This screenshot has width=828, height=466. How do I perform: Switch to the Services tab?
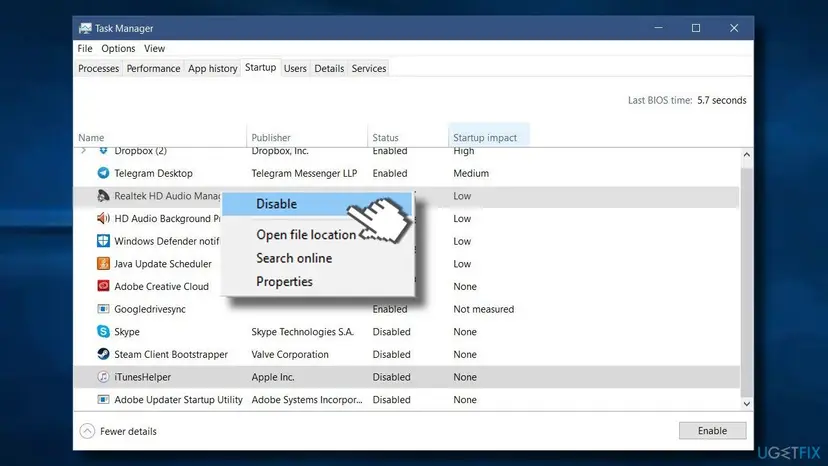coord(369,69)
